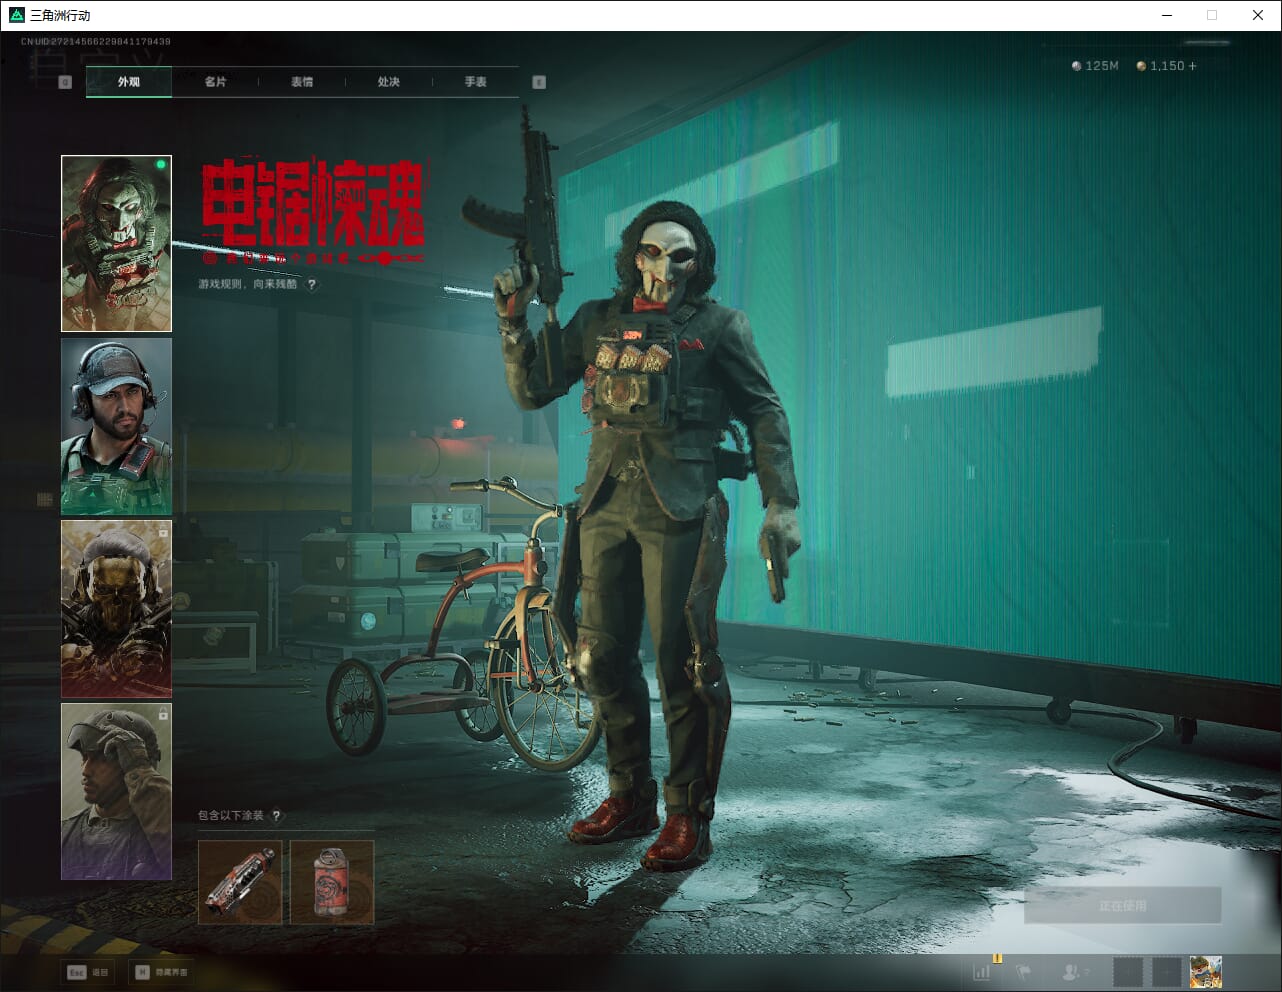
Task: Select the golden skull mask skin
Action: point(116,608)
